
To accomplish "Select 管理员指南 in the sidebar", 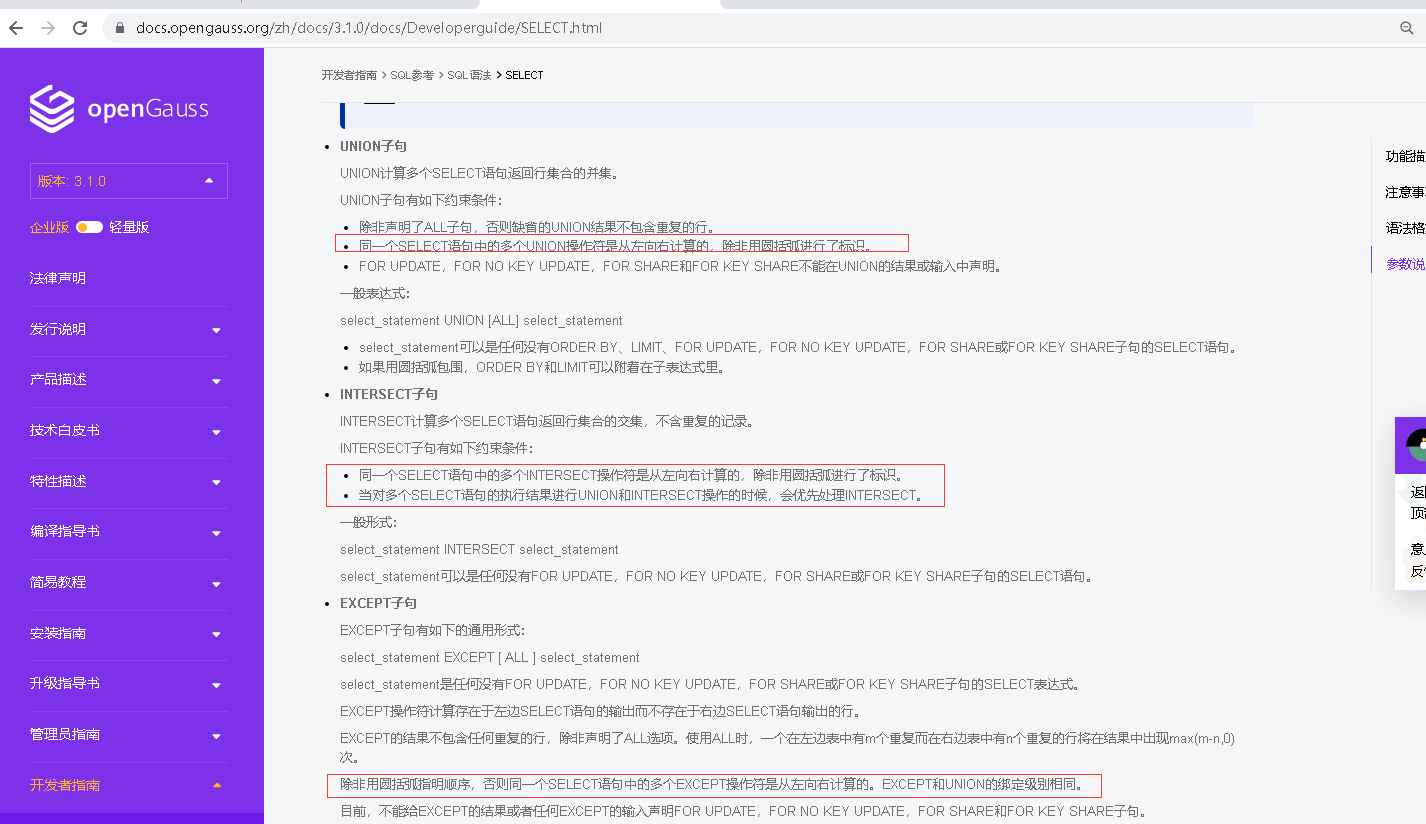I will pos(65,734).
